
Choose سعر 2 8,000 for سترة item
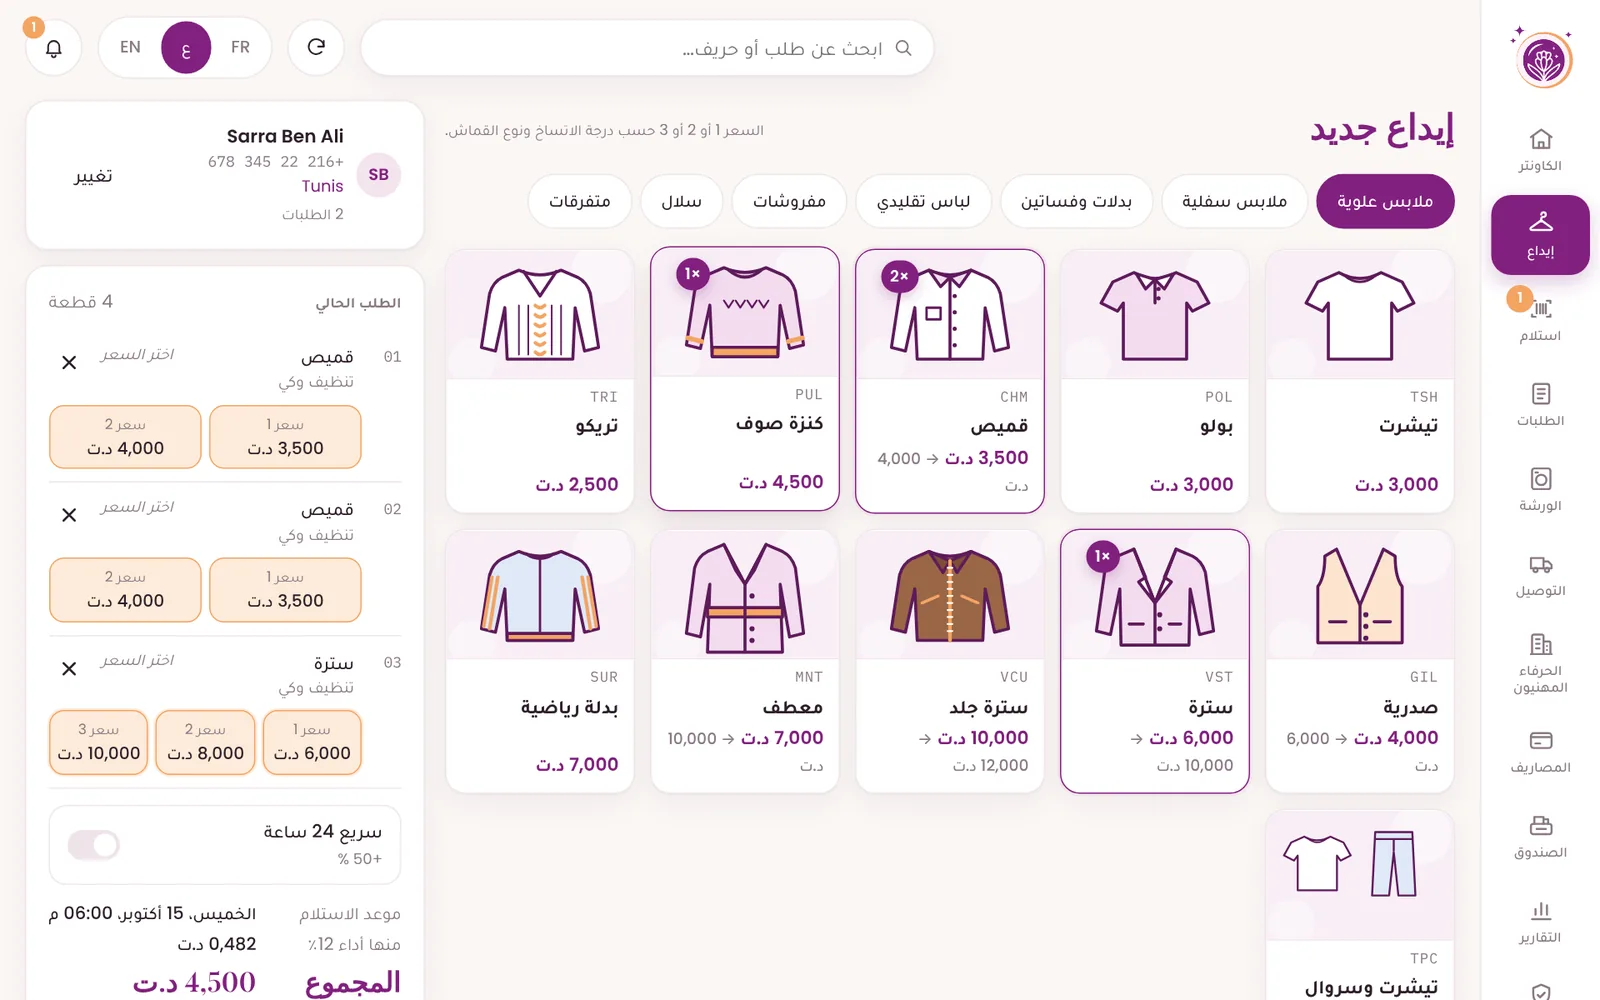click(205, 743)
